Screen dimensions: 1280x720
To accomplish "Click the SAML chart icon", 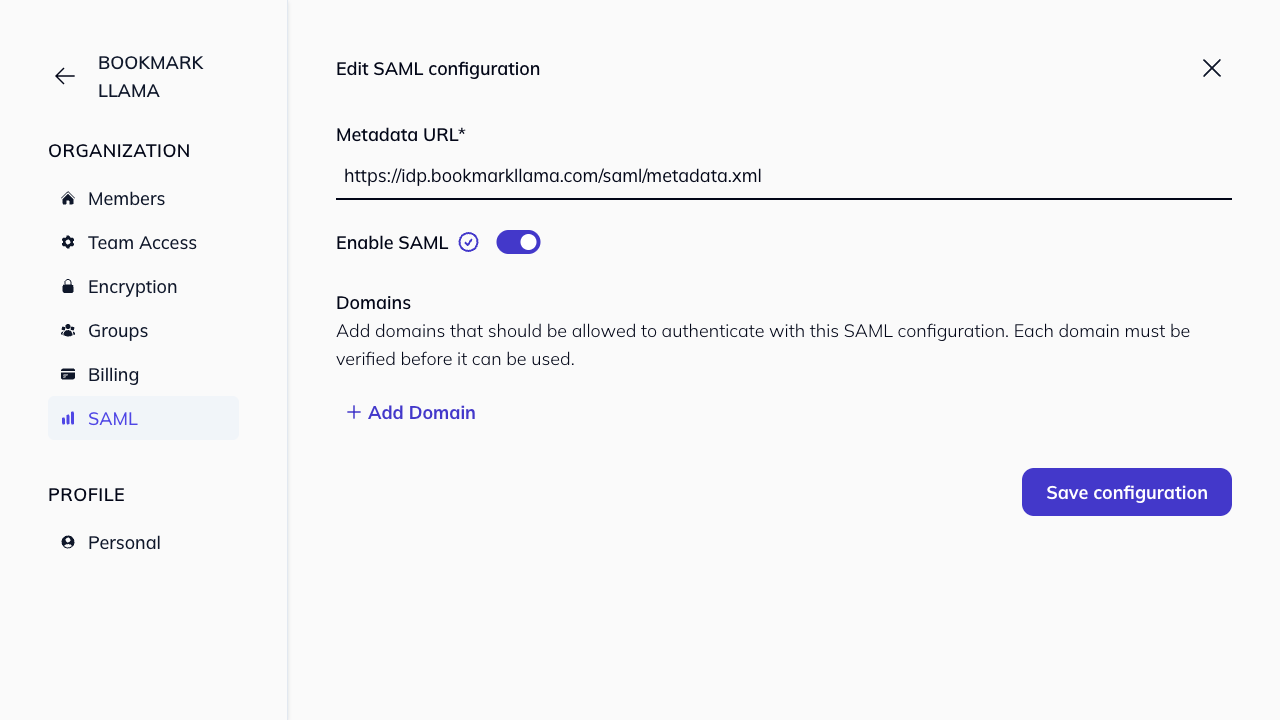I will coord(67,418).
